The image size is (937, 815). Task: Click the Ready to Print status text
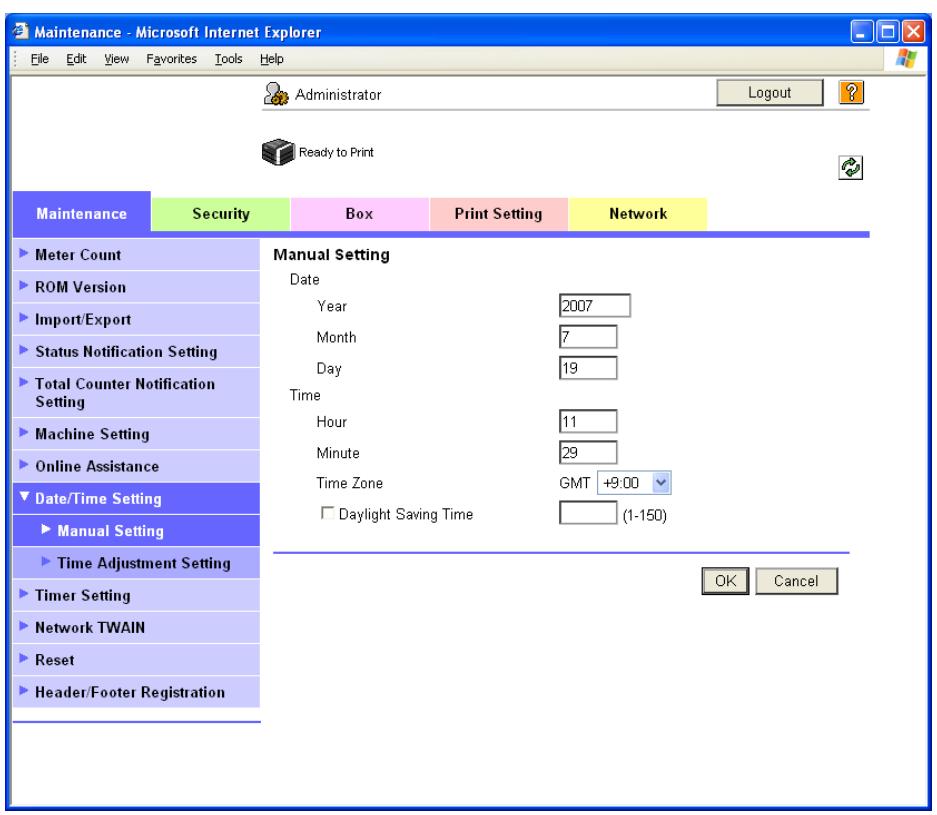click(336, 152)
